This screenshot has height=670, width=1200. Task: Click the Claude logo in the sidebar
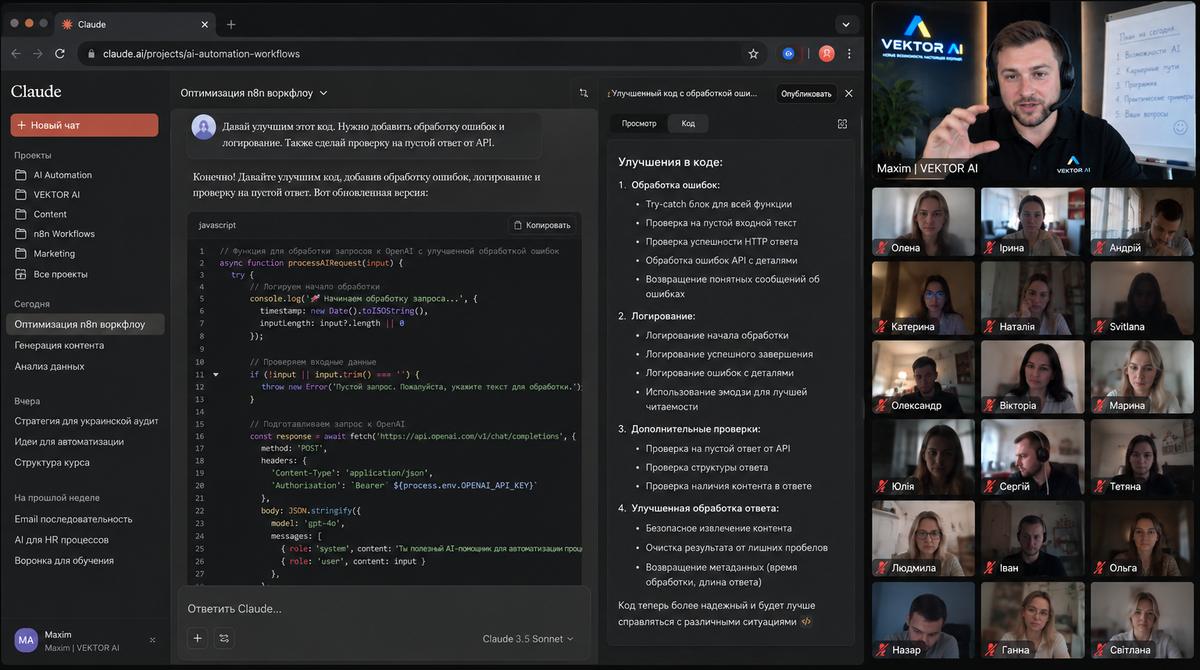[x=36, y=91]
